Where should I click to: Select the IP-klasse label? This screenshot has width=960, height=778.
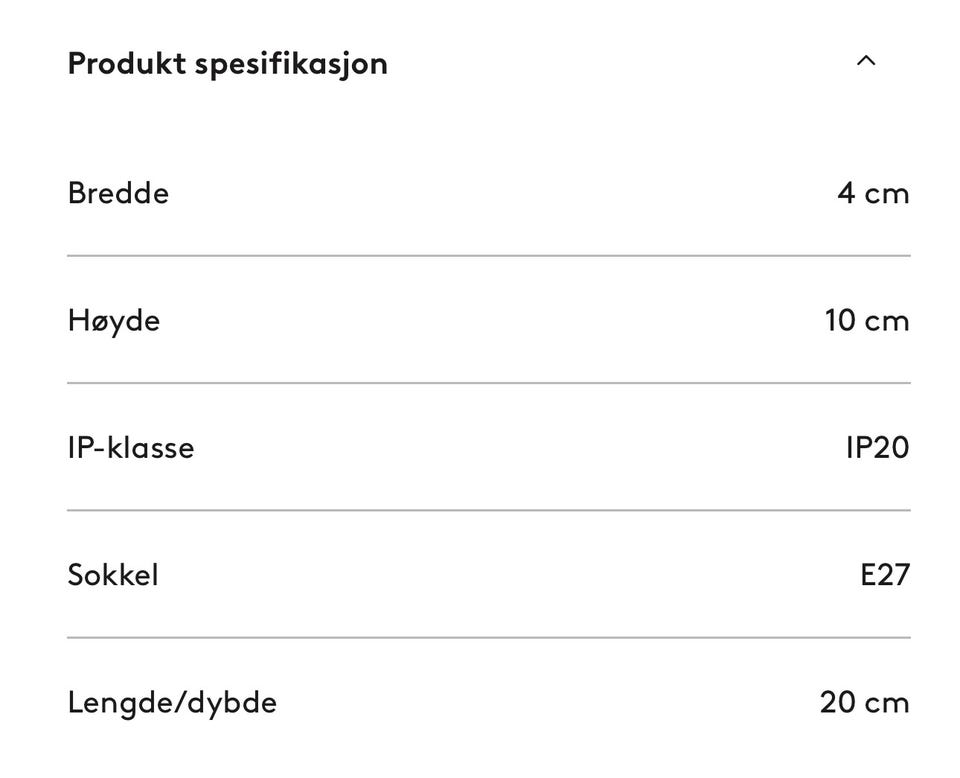click(x=131, y=447)
